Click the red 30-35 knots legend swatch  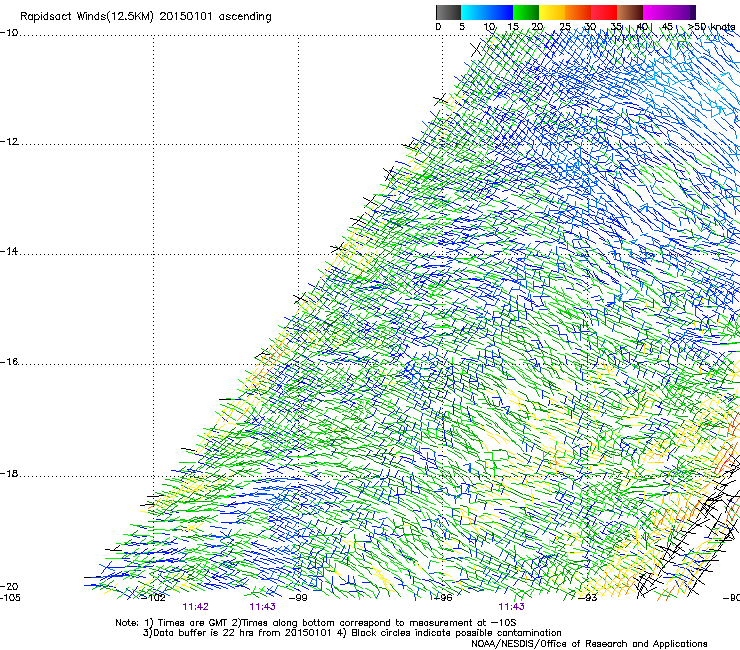click(604, 12)
